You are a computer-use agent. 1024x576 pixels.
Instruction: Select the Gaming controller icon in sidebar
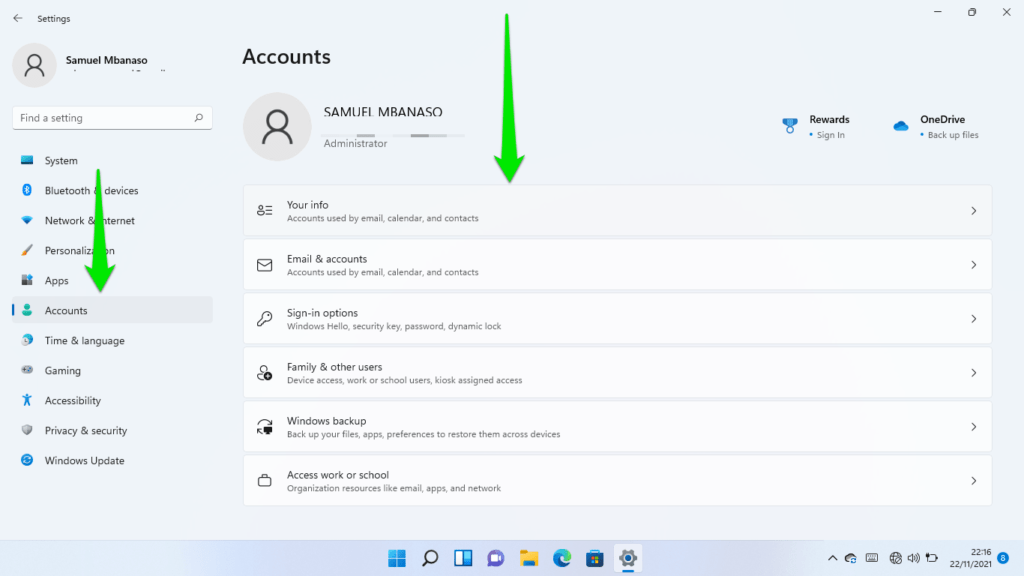26,370
